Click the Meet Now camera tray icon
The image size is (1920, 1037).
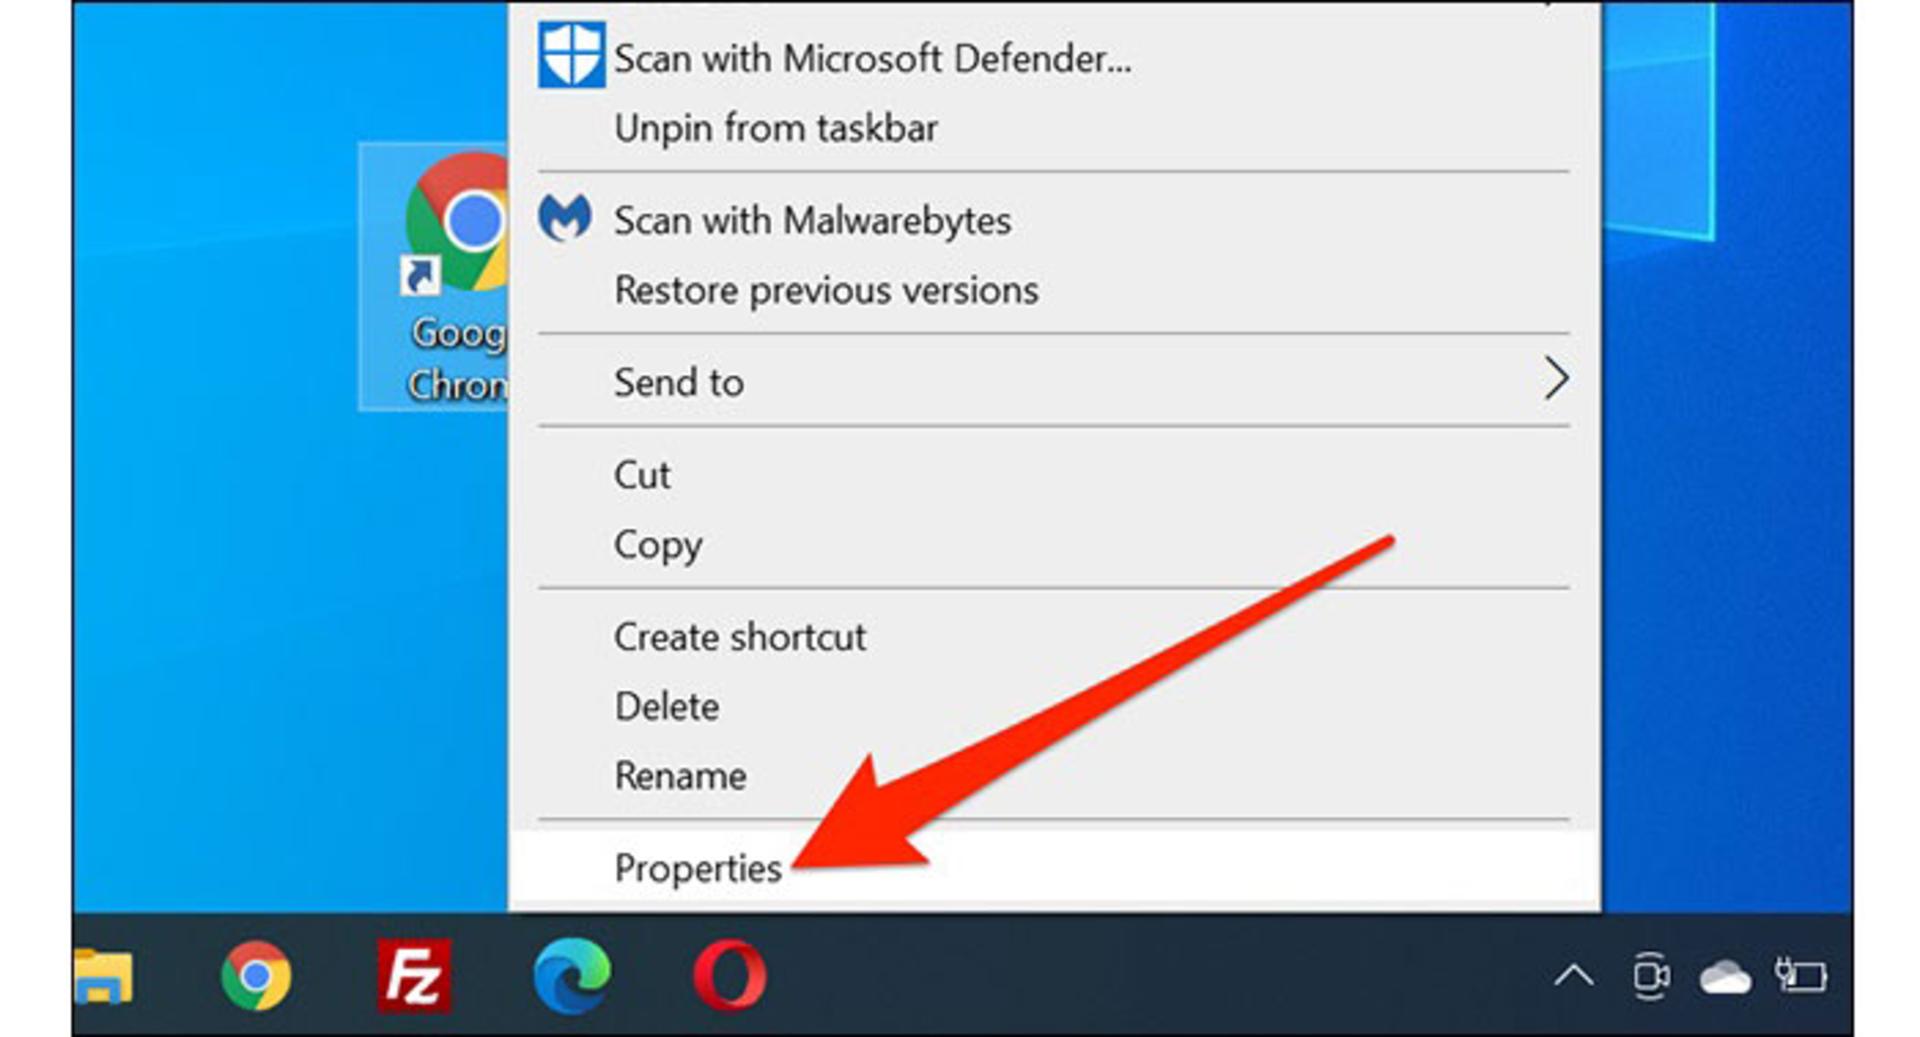point(1651,976)
